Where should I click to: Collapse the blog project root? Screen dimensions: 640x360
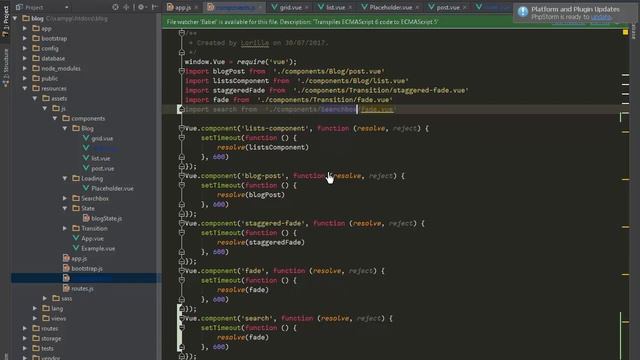pos(15,18)
